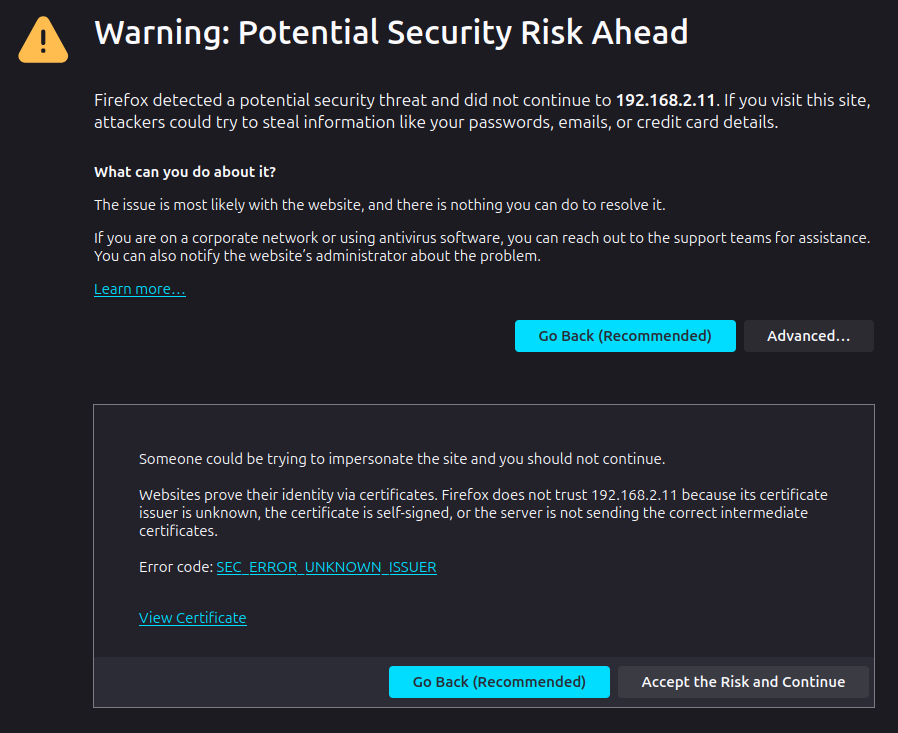Click the notify the website's administrator sentence

pos(317,256)
